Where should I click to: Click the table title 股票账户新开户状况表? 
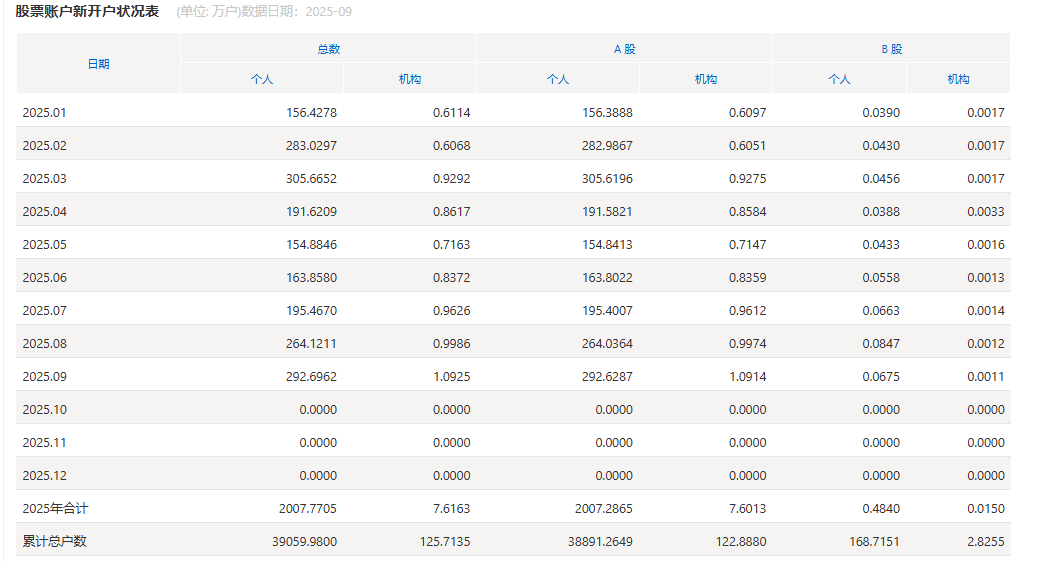[87, 12]
